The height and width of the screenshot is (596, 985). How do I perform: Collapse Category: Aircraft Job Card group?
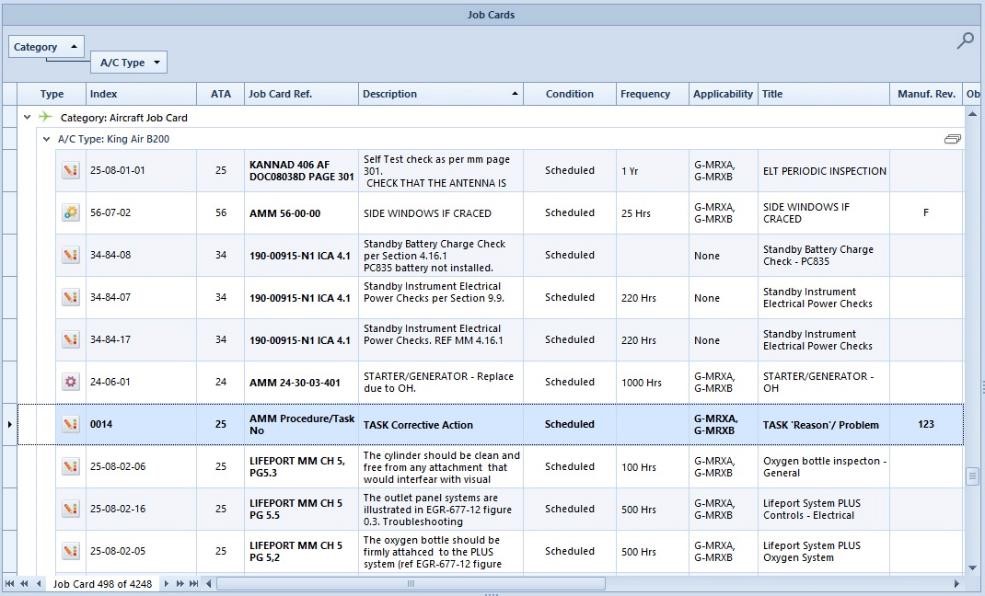[27, 117]
